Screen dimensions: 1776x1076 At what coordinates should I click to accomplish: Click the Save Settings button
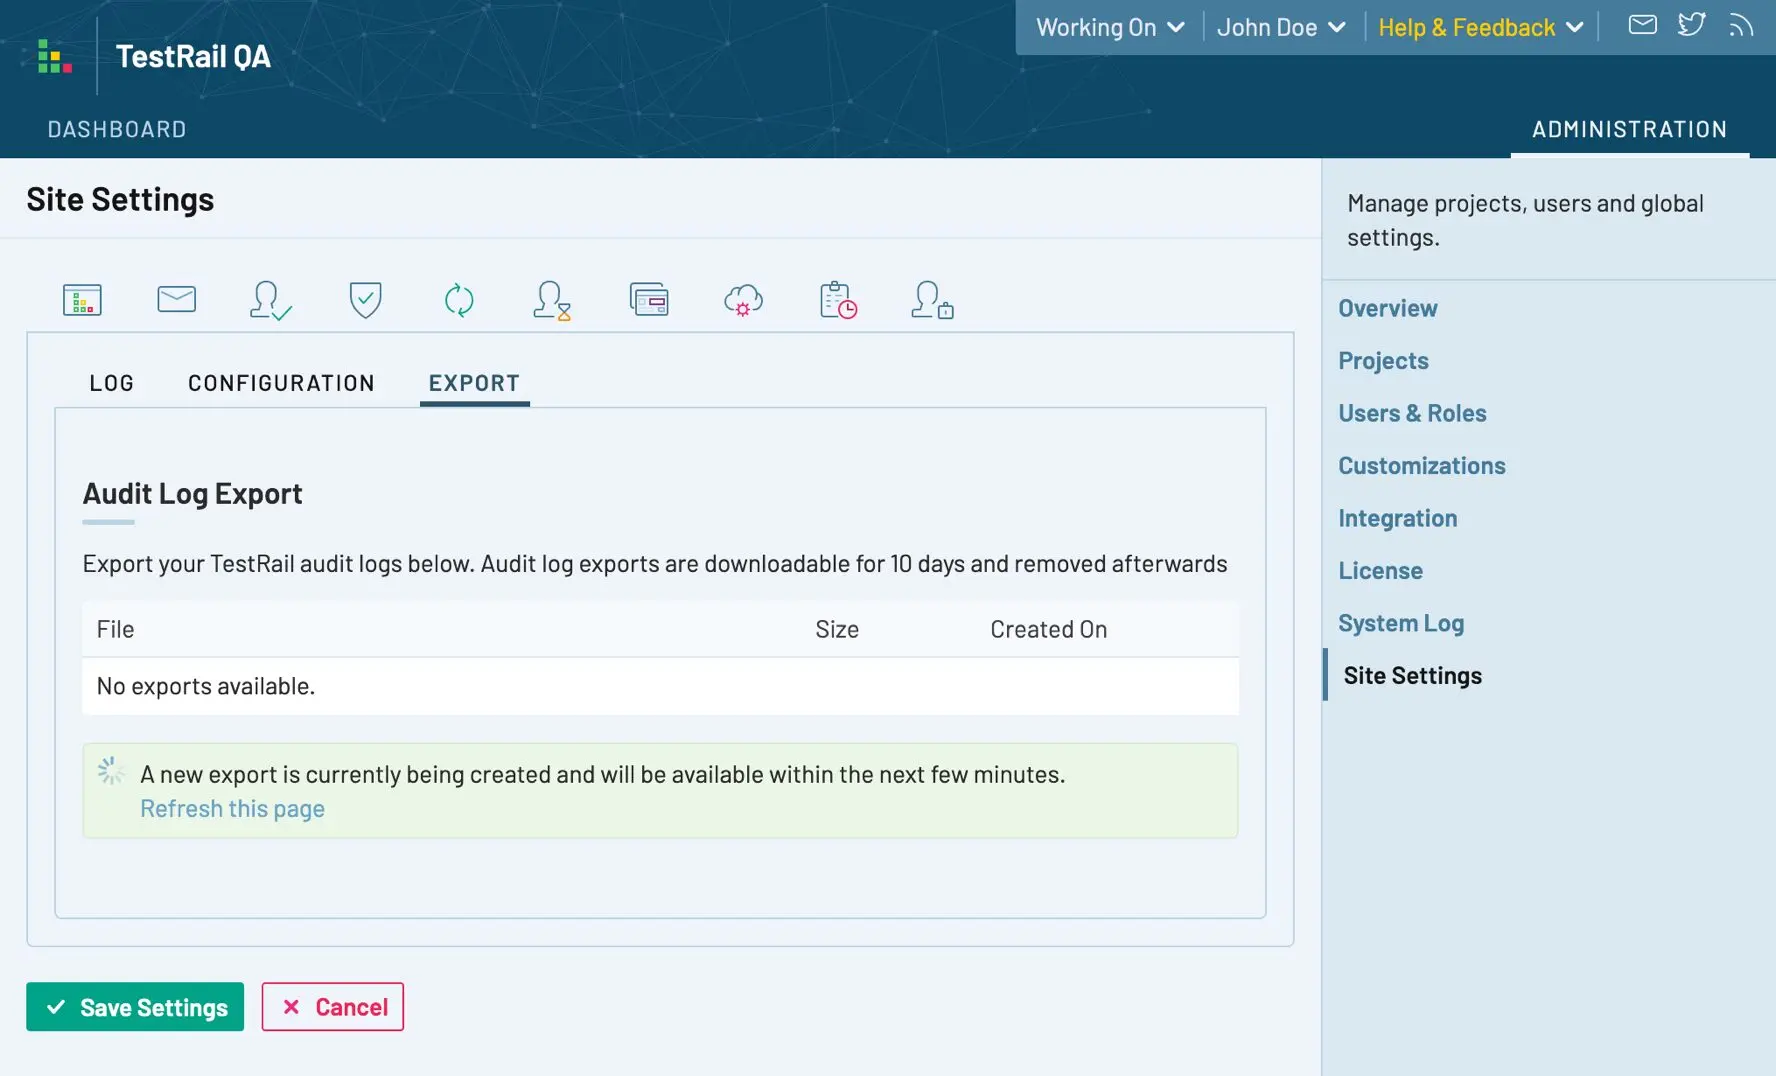135,1007
